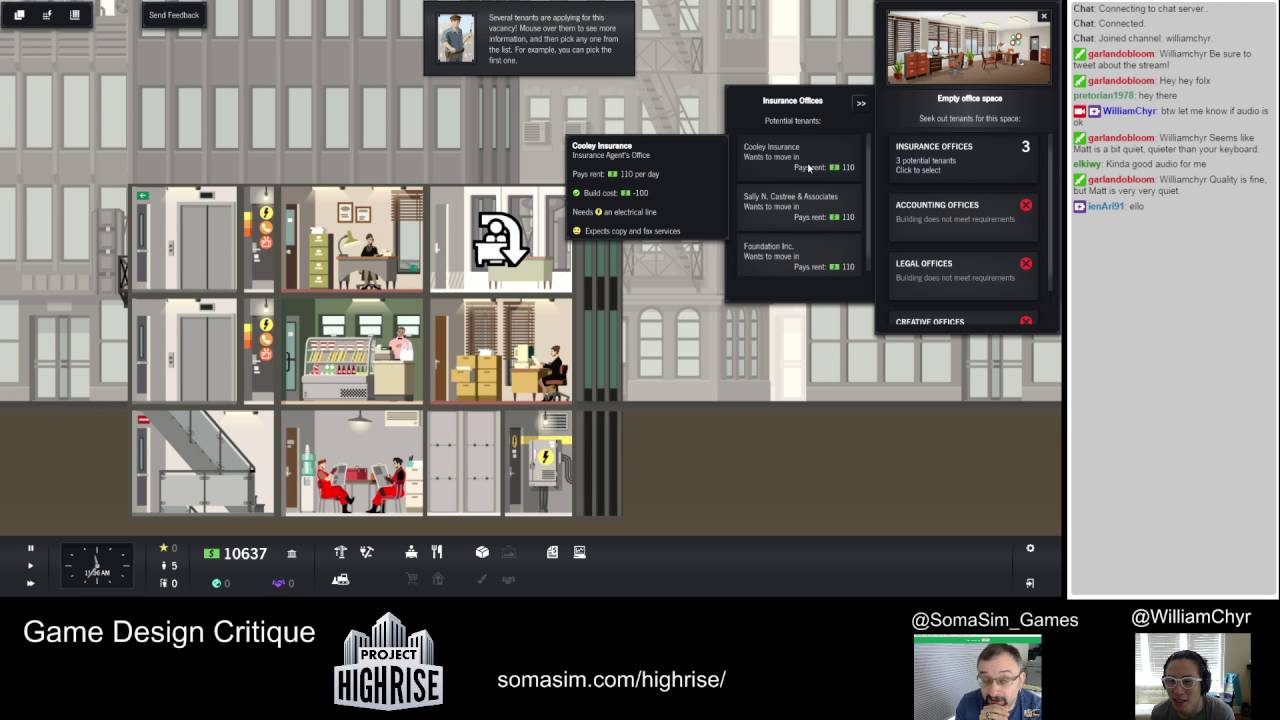Click the vacant office move-in icon
The image size is (1280, 720).
[500, 241]
